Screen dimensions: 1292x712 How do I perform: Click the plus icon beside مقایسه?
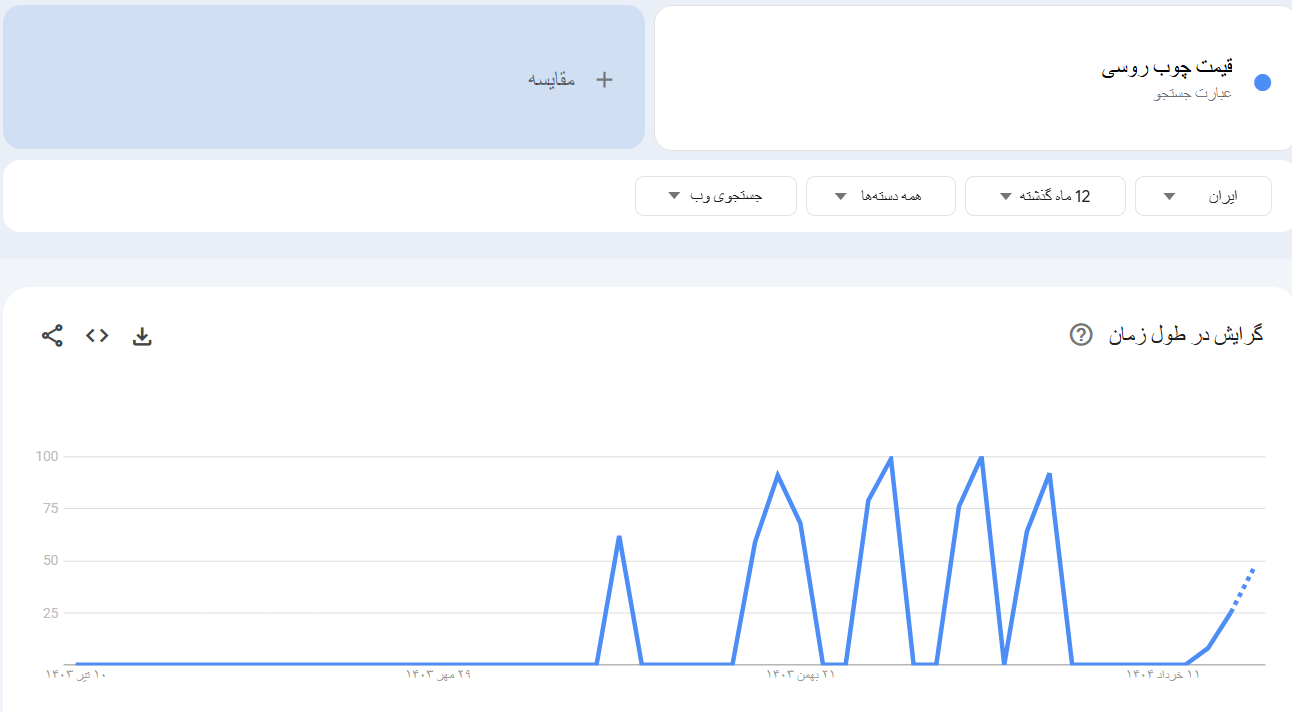[x=604, y=80]
